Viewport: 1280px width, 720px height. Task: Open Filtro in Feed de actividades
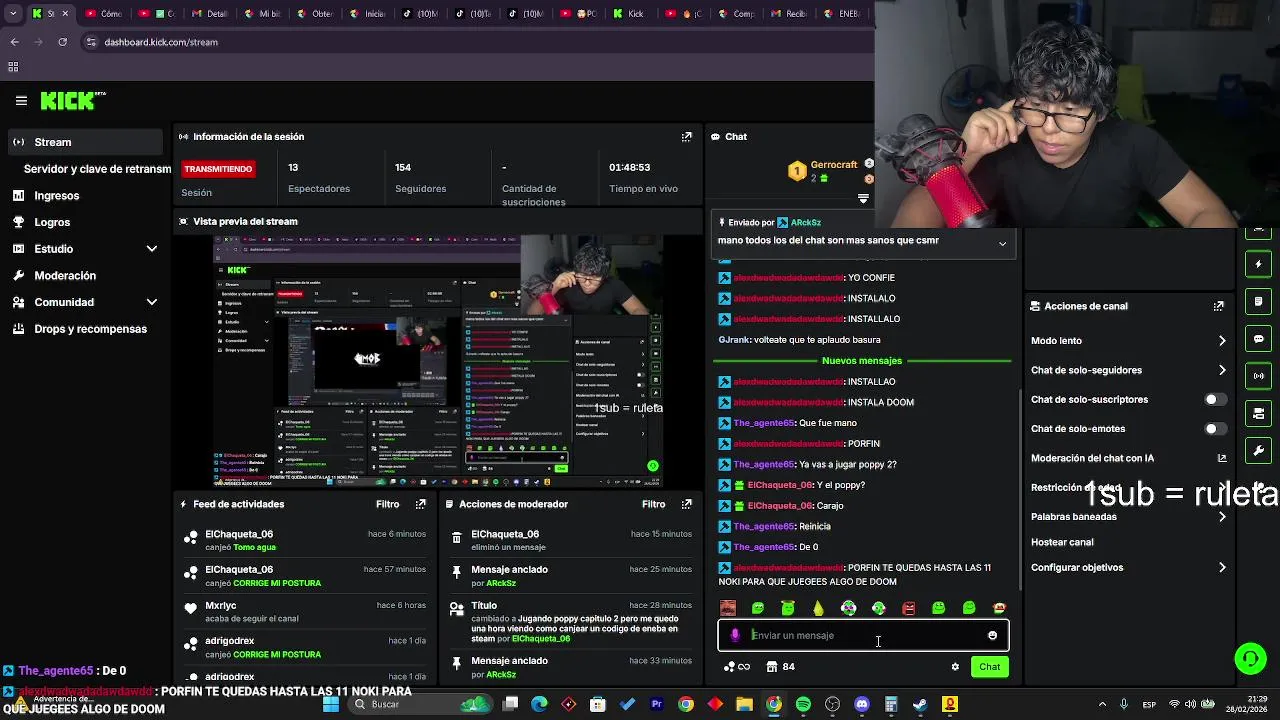(387, 504)
